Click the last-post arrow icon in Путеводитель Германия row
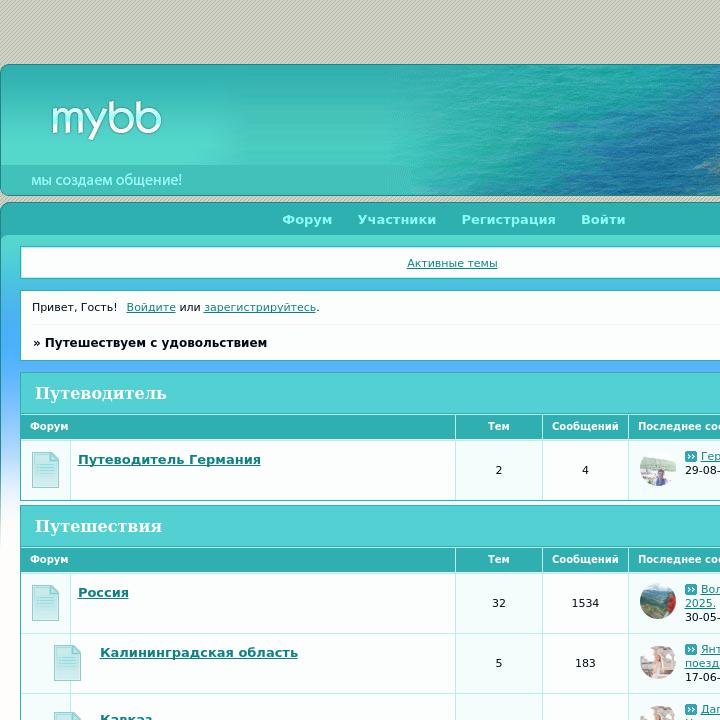720x720 pixels. click(691, 457)
